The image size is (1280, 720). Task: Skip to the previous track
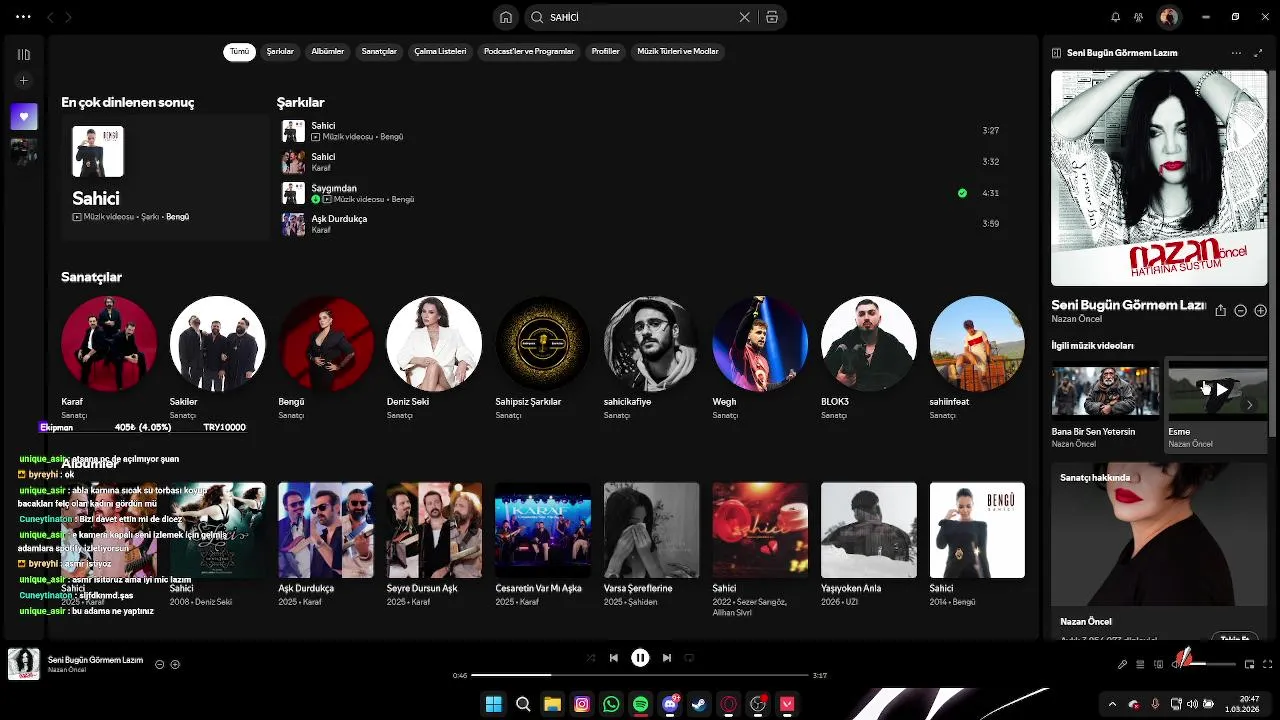tap(613, 658)
